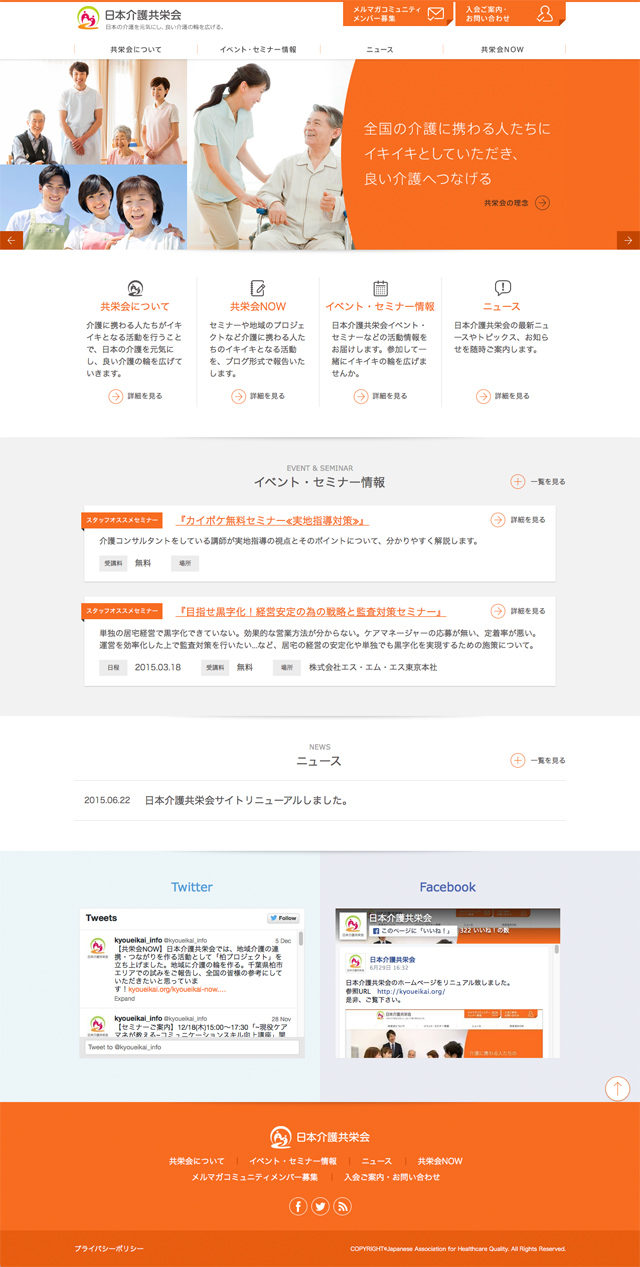Screen dimensions: 640x1267
Task: Open Facebook icon in footer
Action: click(x=298, y=1206)
